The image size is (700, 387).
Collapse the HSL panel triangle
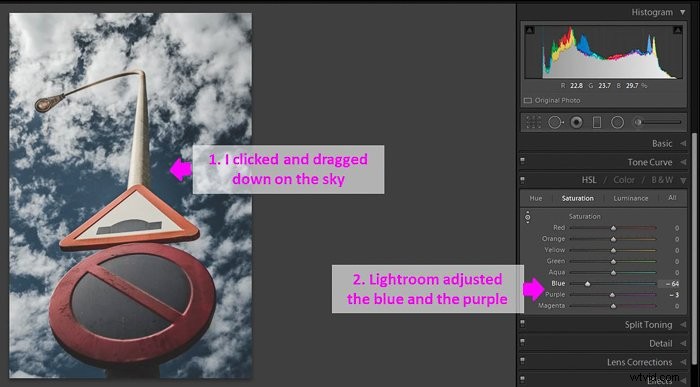pos(683,180)
